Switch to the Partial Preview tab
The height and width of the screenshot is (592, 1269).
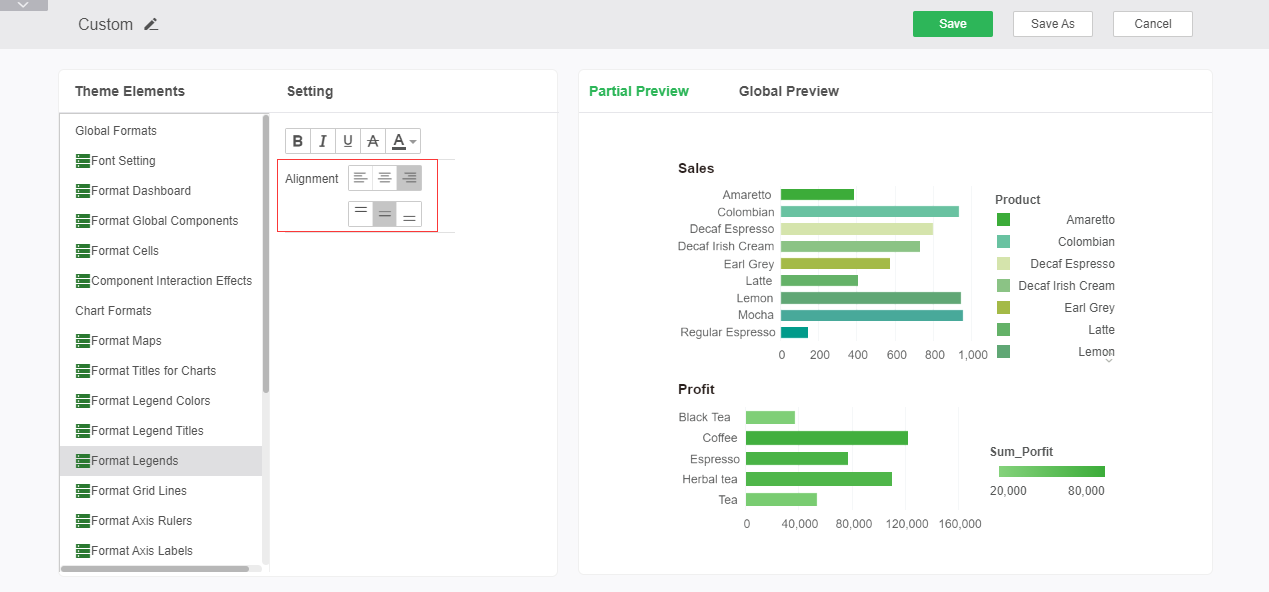[x=639, y=91]
